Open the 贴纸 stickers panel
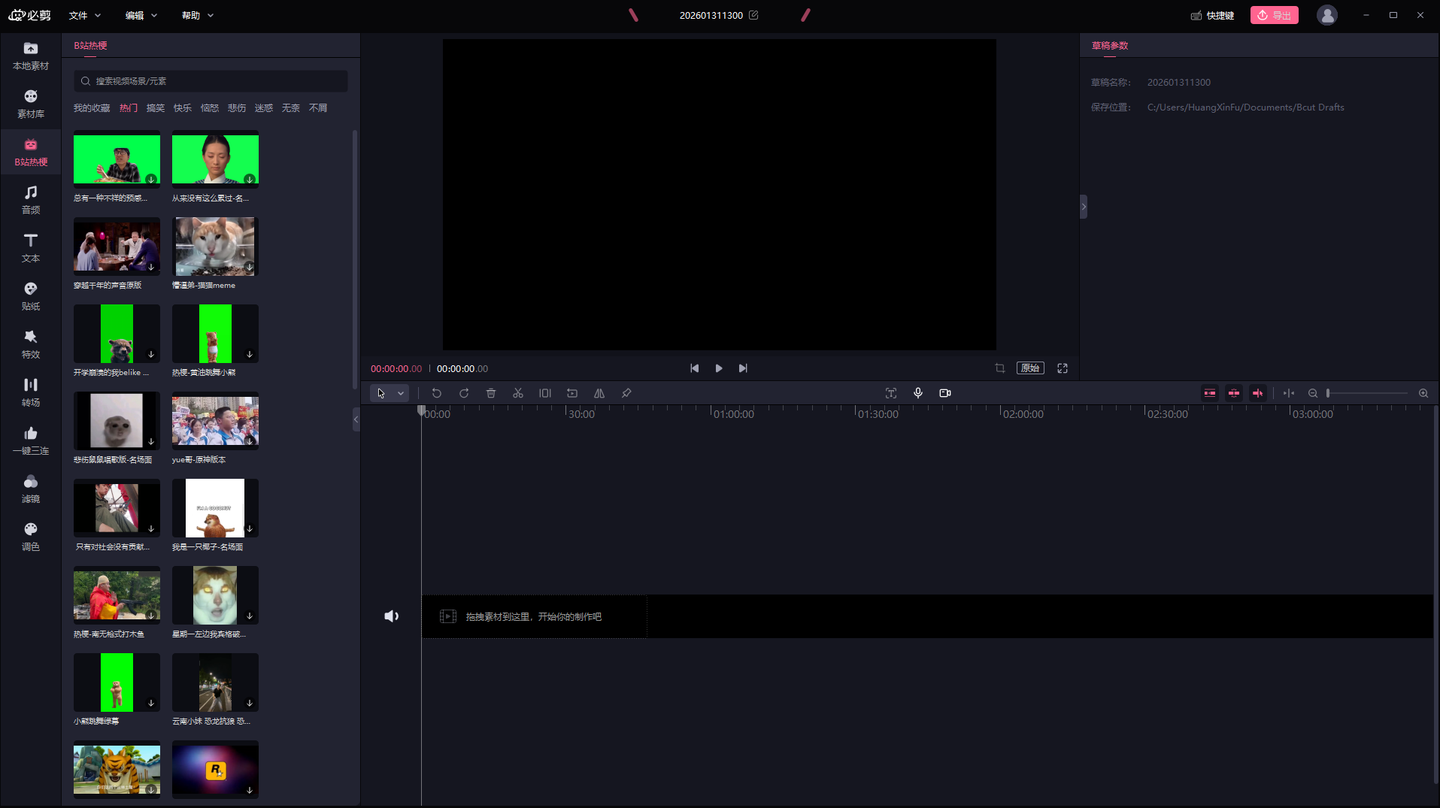 click(30, 296)
